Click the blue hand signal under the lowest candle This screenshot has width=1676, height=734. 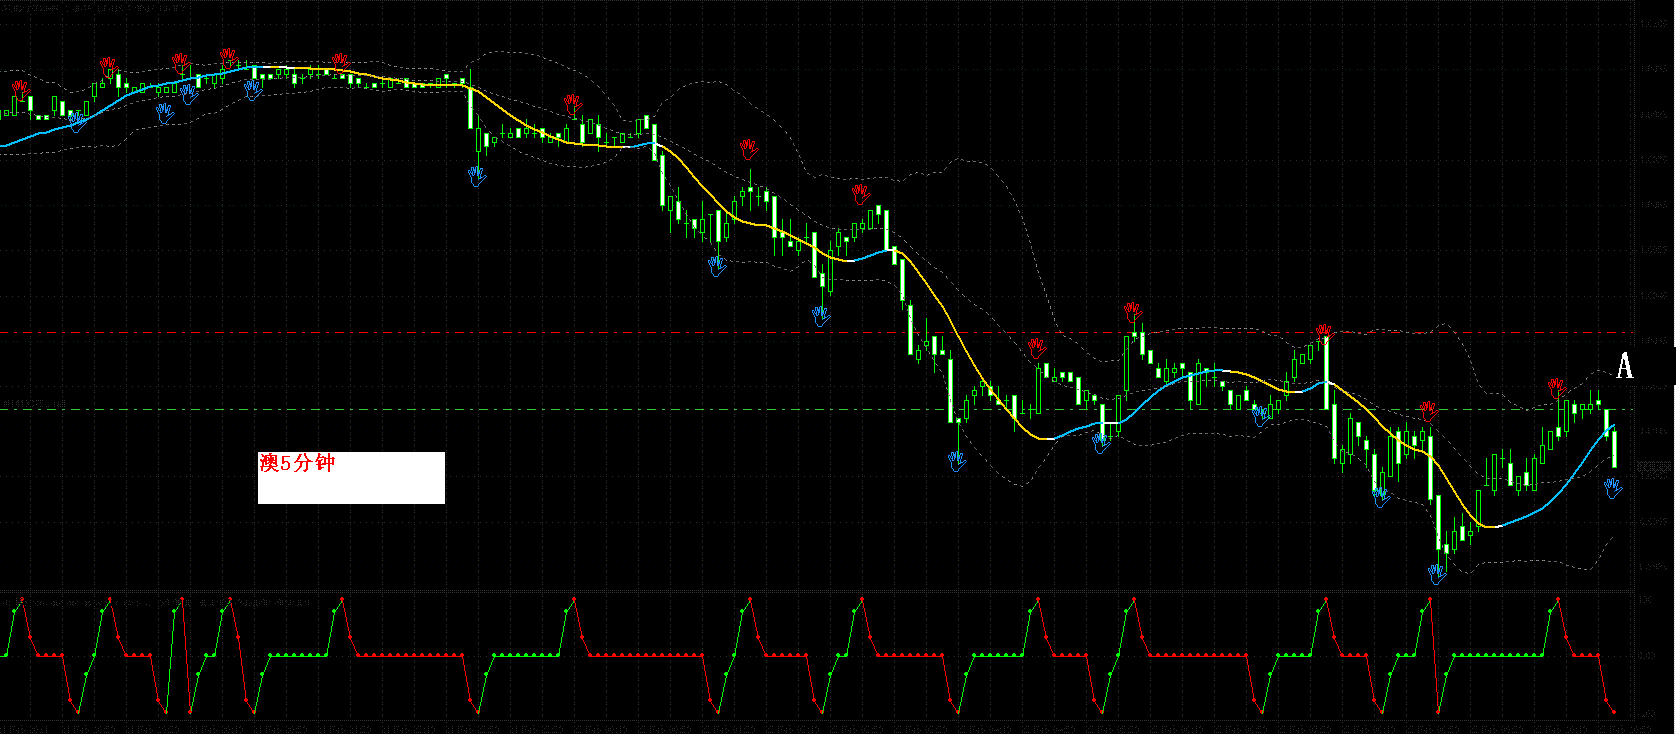click(x=1437, y=574)
